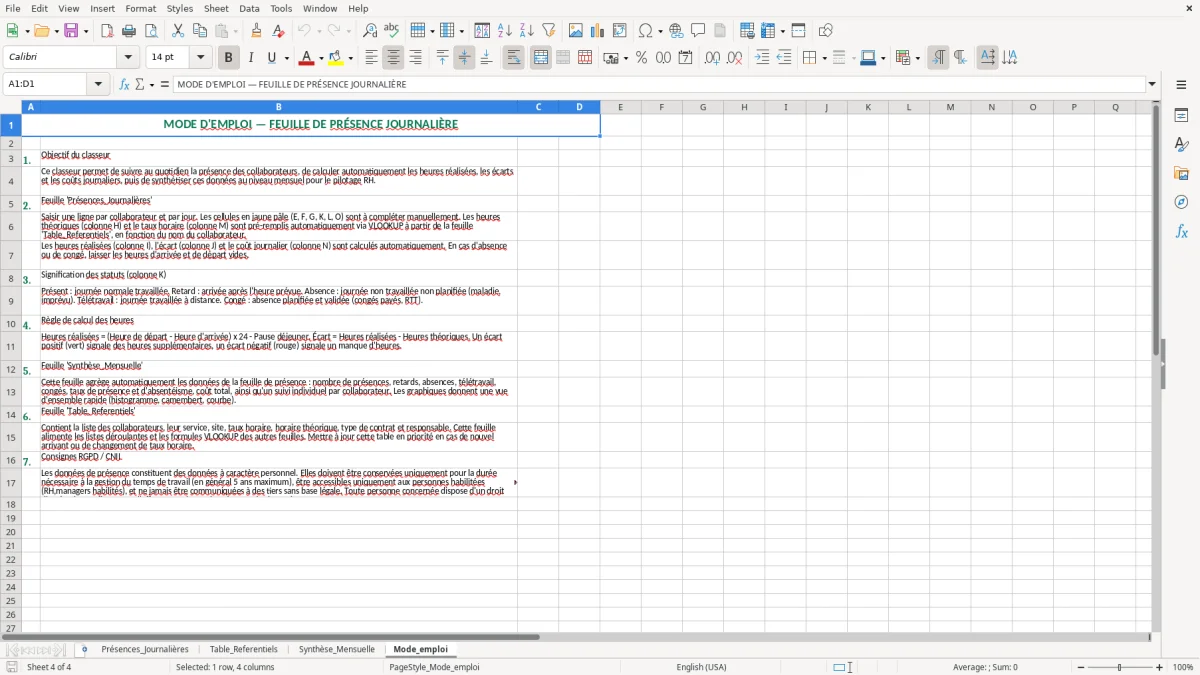Open Font Color dropdown arrow
The width and height of the screenshot is (1200, 675).
pos(321,58)
